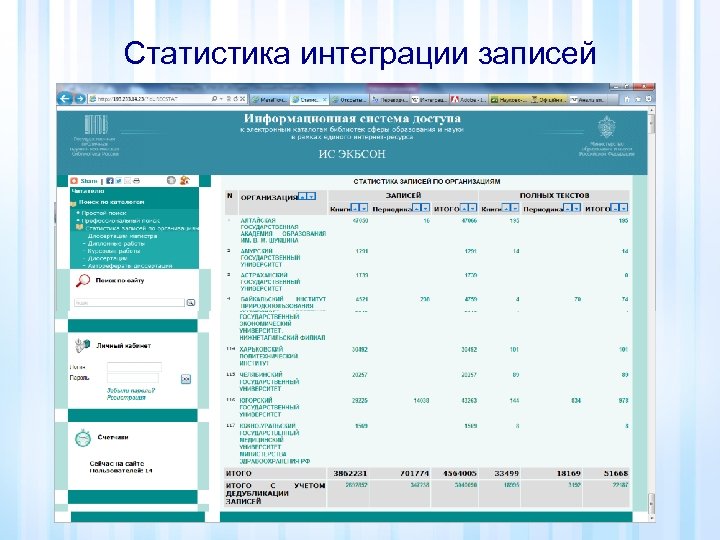Viewport: 720px width, 540px height.
Task: Sort ЗАПИСЕЙ ИТОГО column descending
Action: [x=473, y=208]
